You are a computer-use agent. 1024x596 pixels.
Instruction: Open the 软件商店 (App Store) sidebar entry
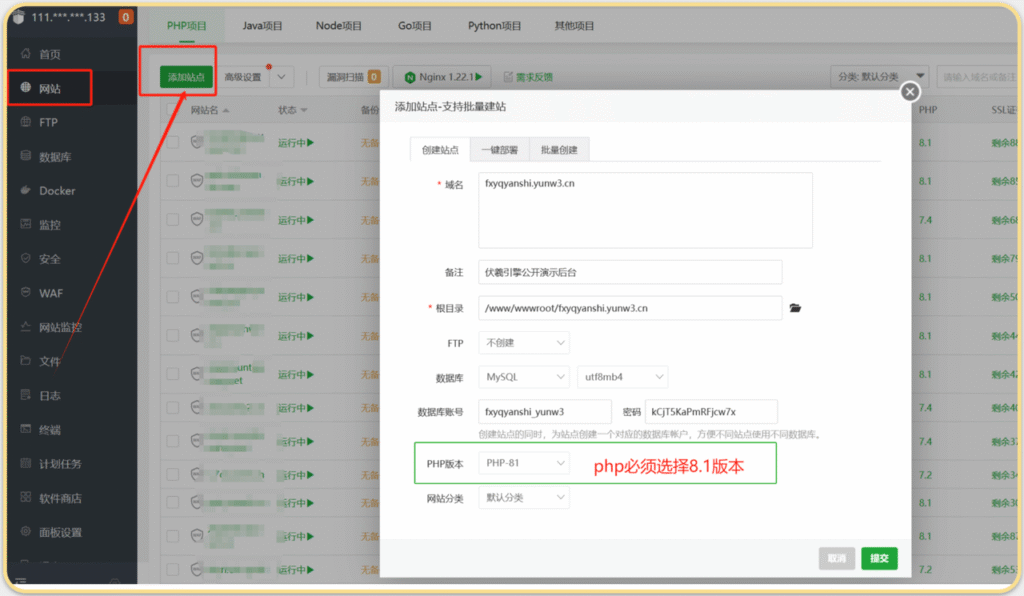coord(56,498)
